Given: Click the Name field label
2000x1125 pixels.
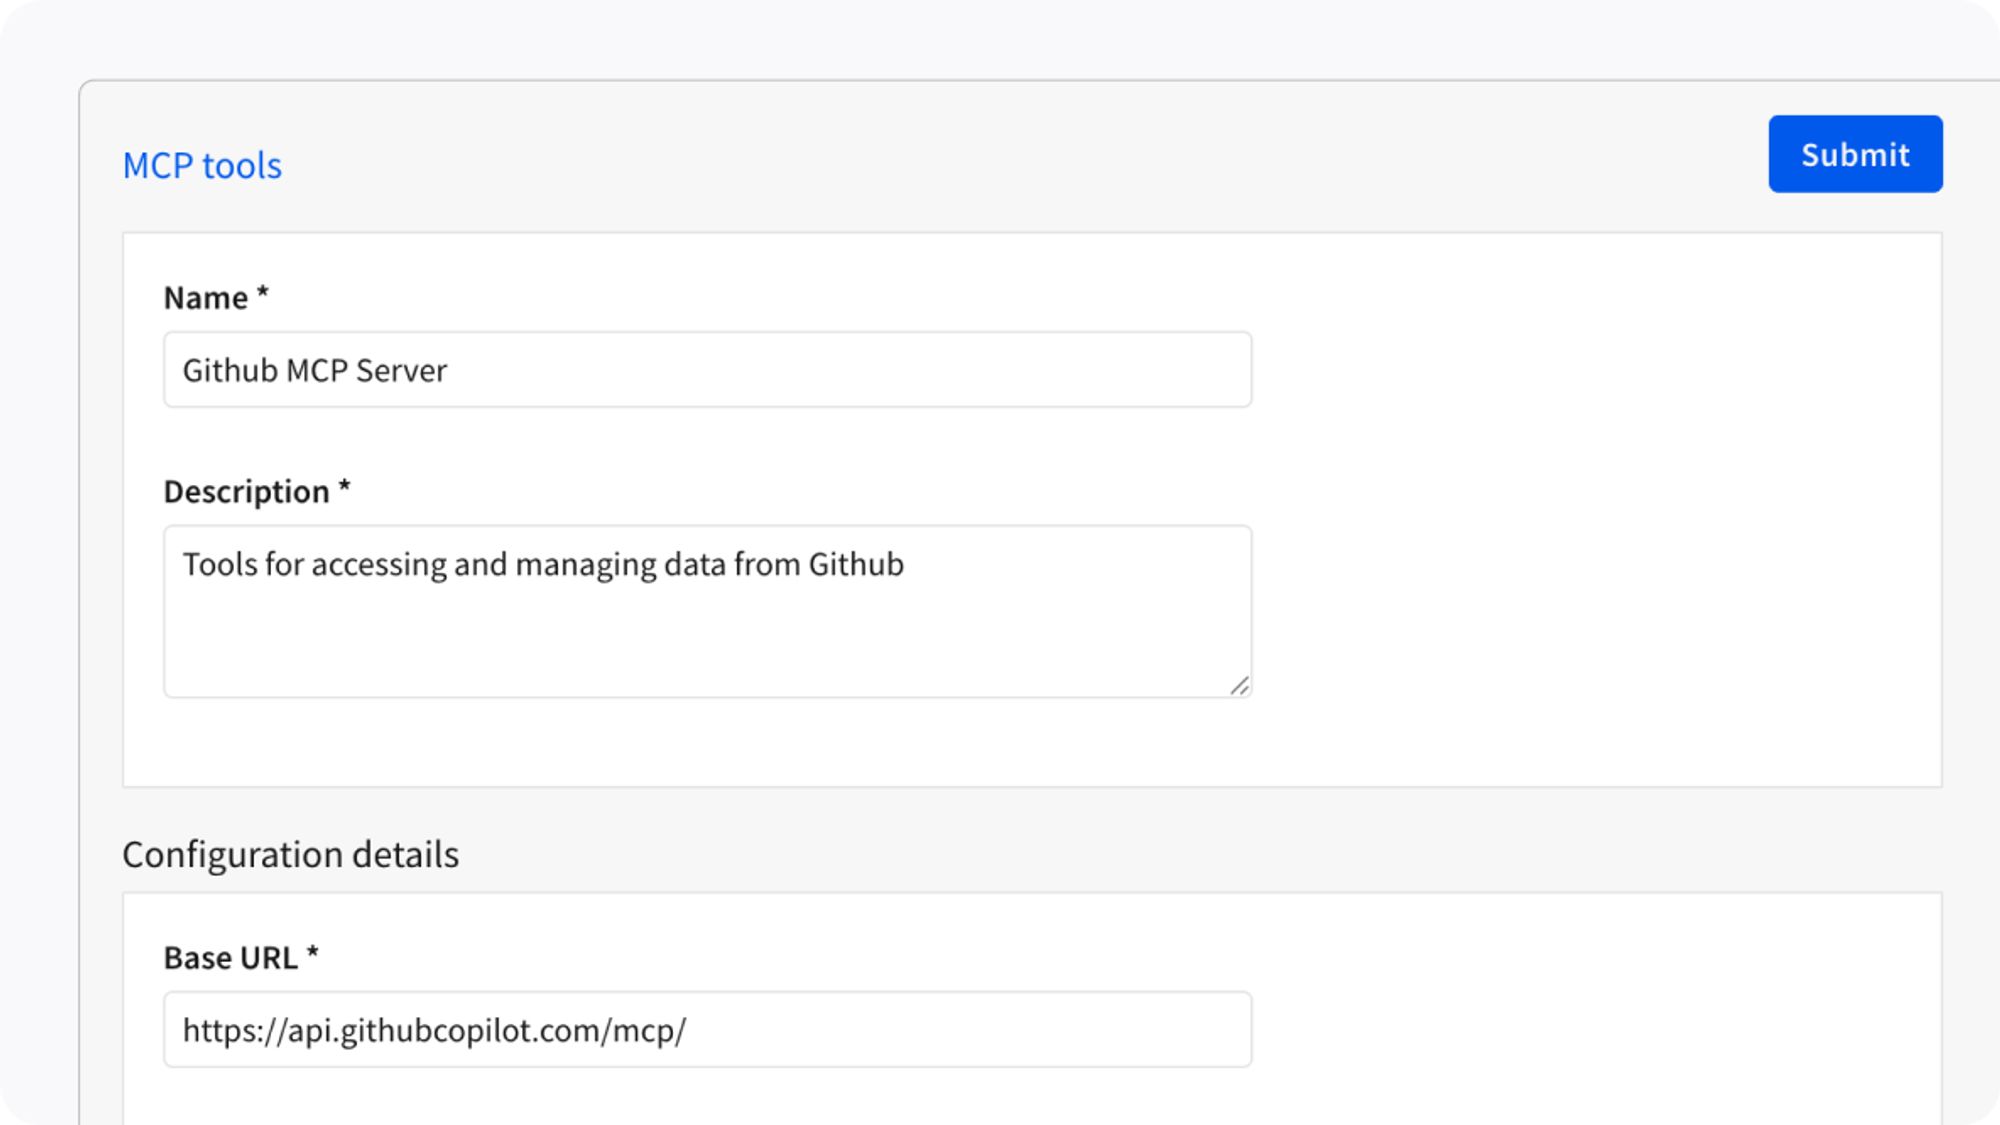Looking at the screenshot, I should 206,298.
